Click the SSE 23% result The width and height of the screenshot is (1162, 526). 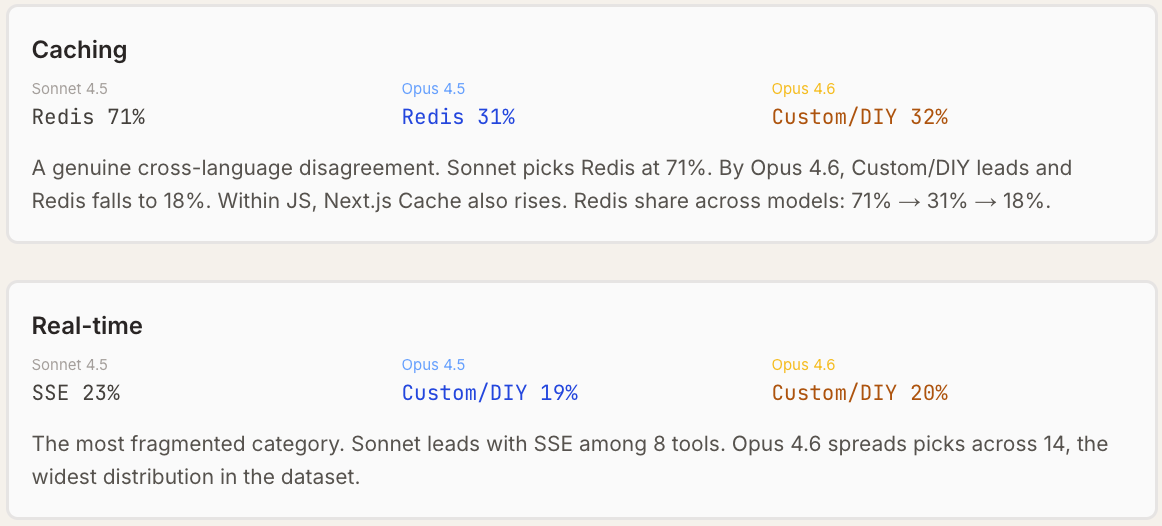76,393
